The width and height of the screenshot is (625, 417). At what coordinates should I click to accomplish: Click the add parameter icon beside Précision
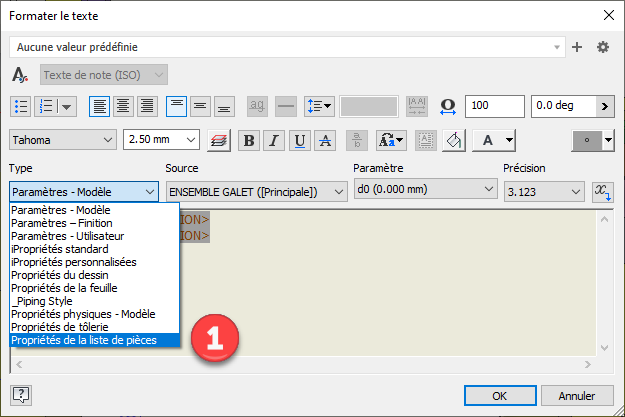click(602, 191)
